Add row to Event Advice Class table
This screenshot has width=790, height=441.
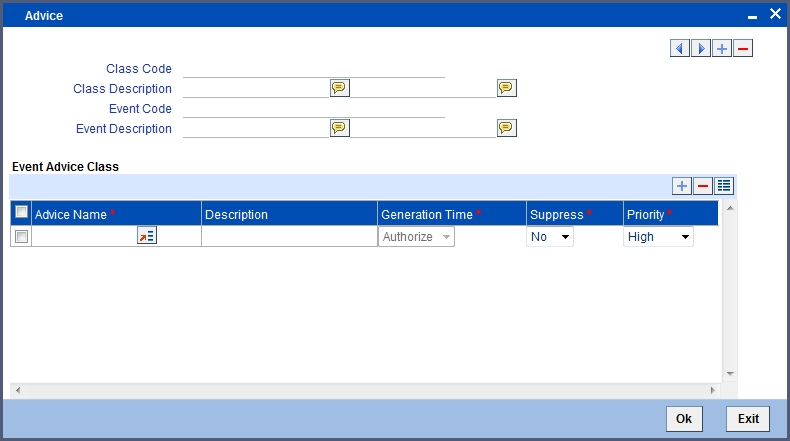[682, 186]
